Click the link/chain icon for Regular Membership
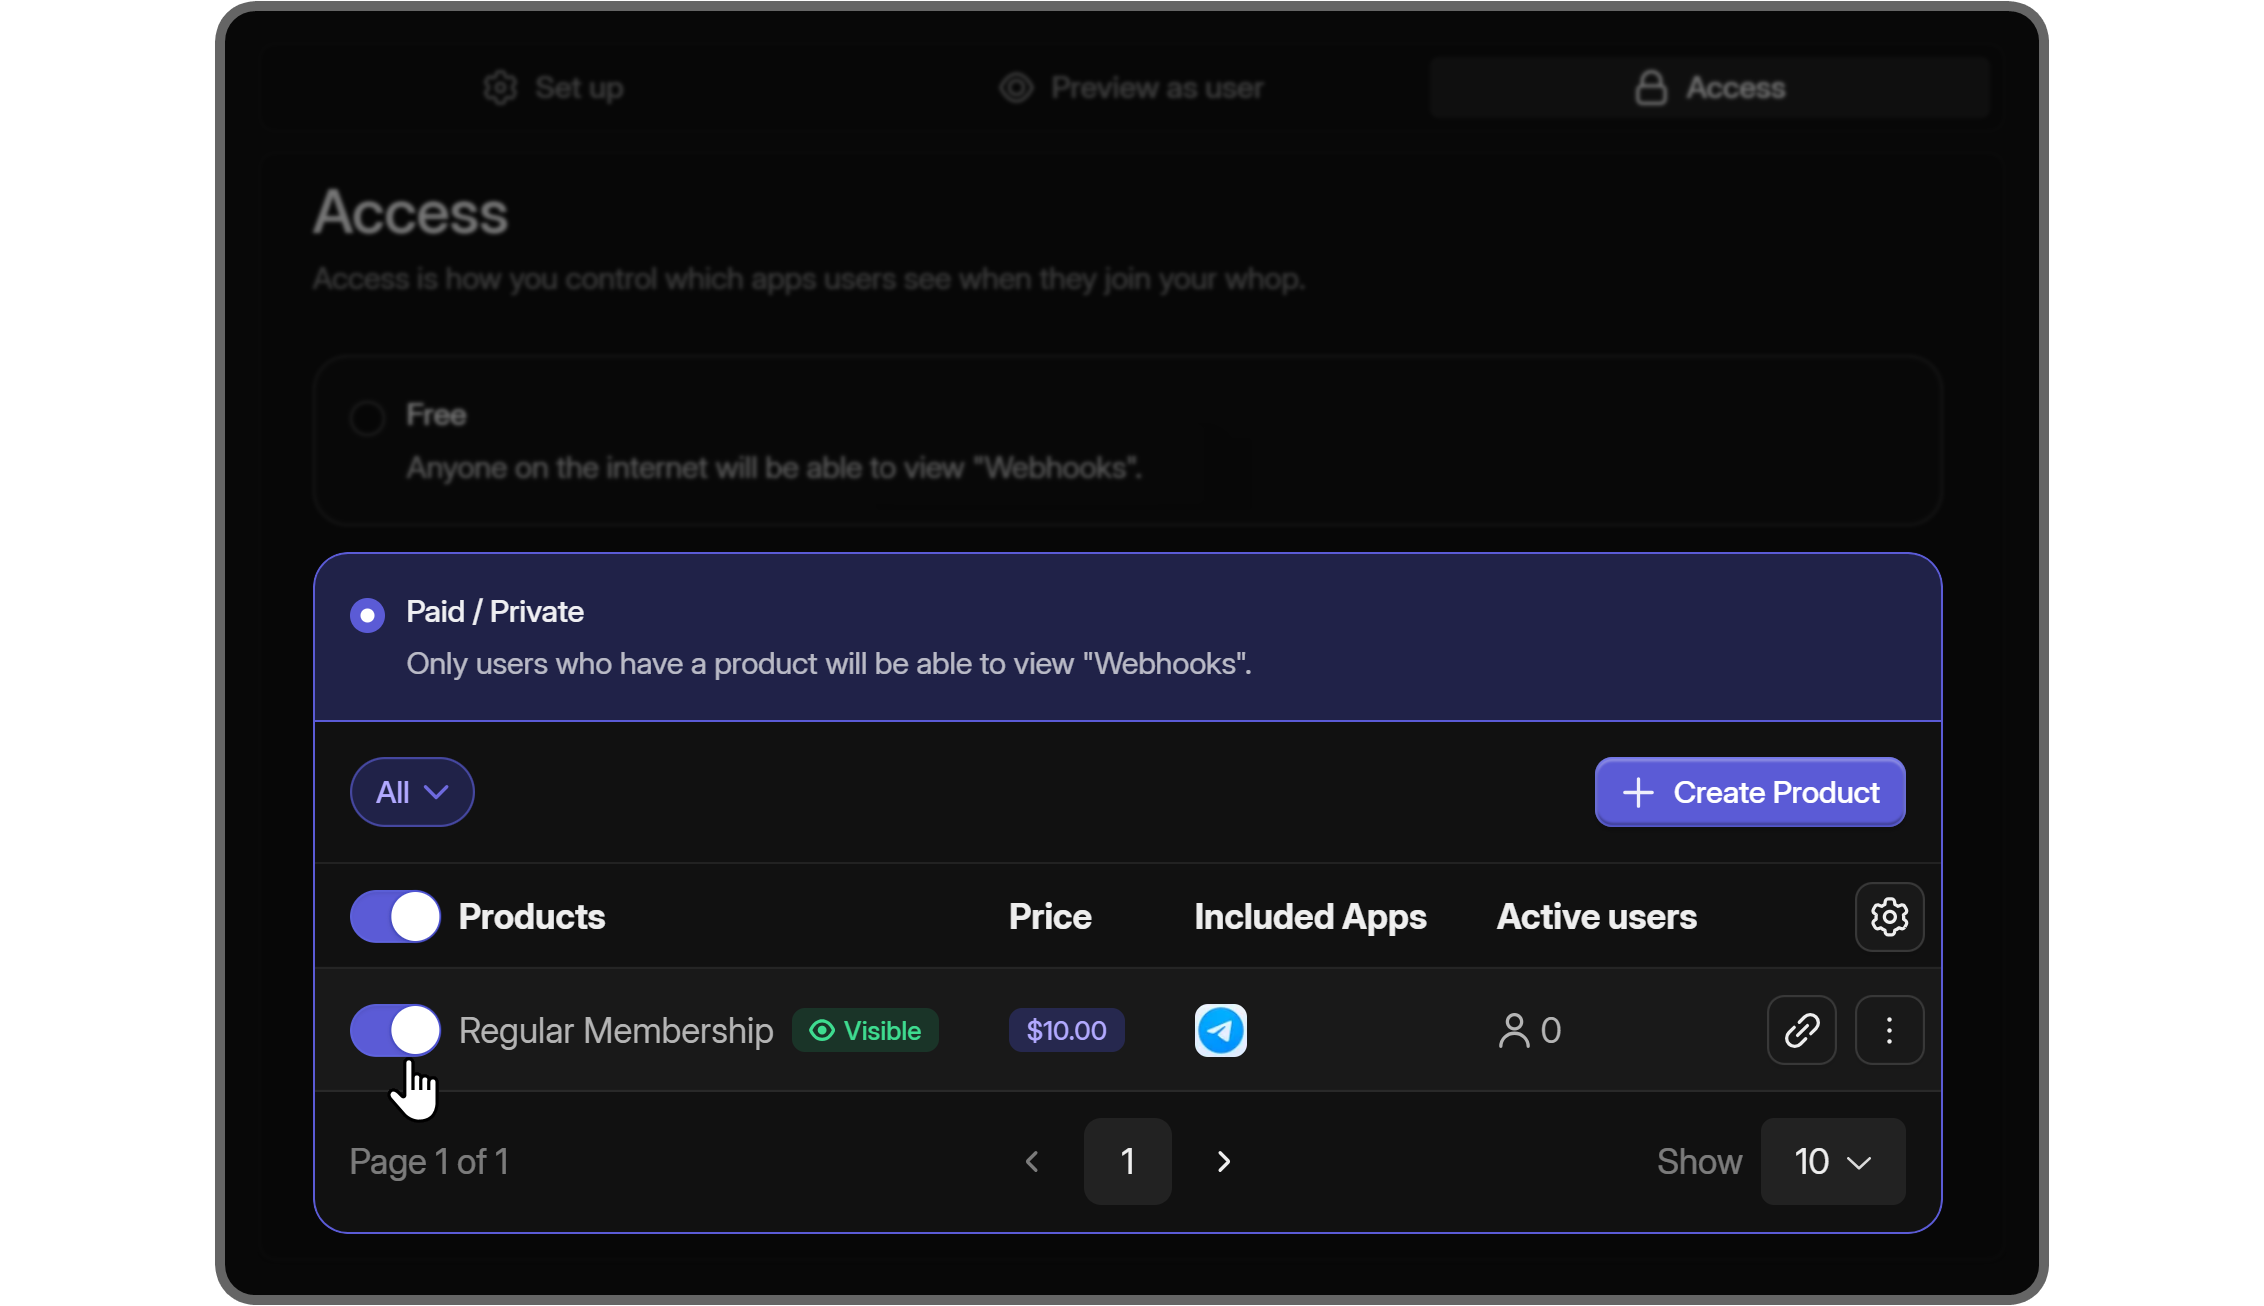This screenshot has height=1306, width=2264. pos(1802,1029)
